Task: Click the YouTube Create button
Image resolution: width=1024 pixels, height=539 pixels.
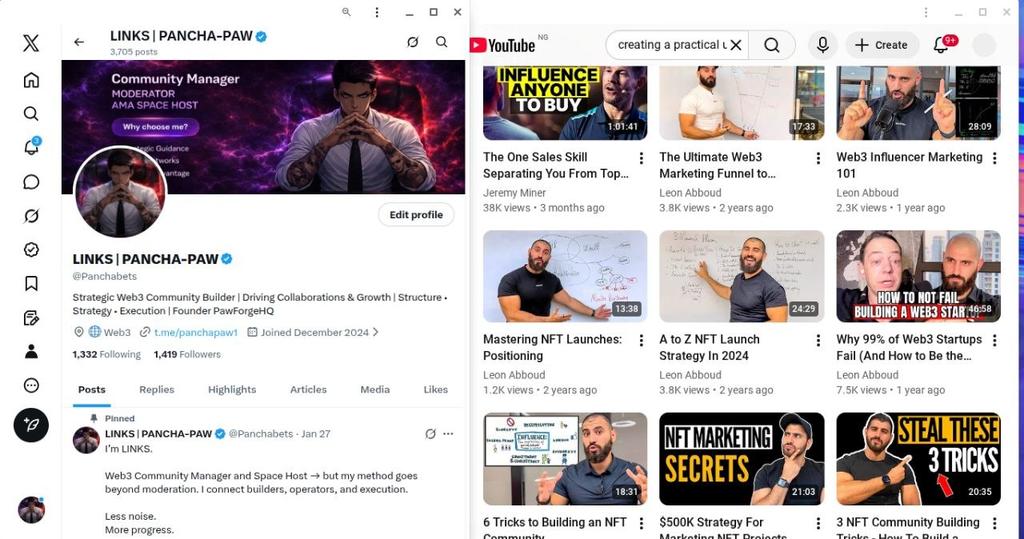Action: (882, 45)
